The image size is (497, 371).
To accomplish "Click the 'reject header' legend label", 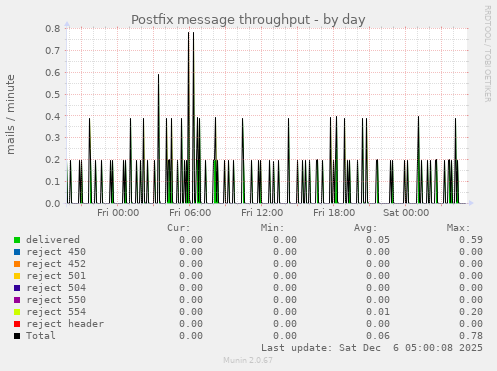I will coord(65,324).
